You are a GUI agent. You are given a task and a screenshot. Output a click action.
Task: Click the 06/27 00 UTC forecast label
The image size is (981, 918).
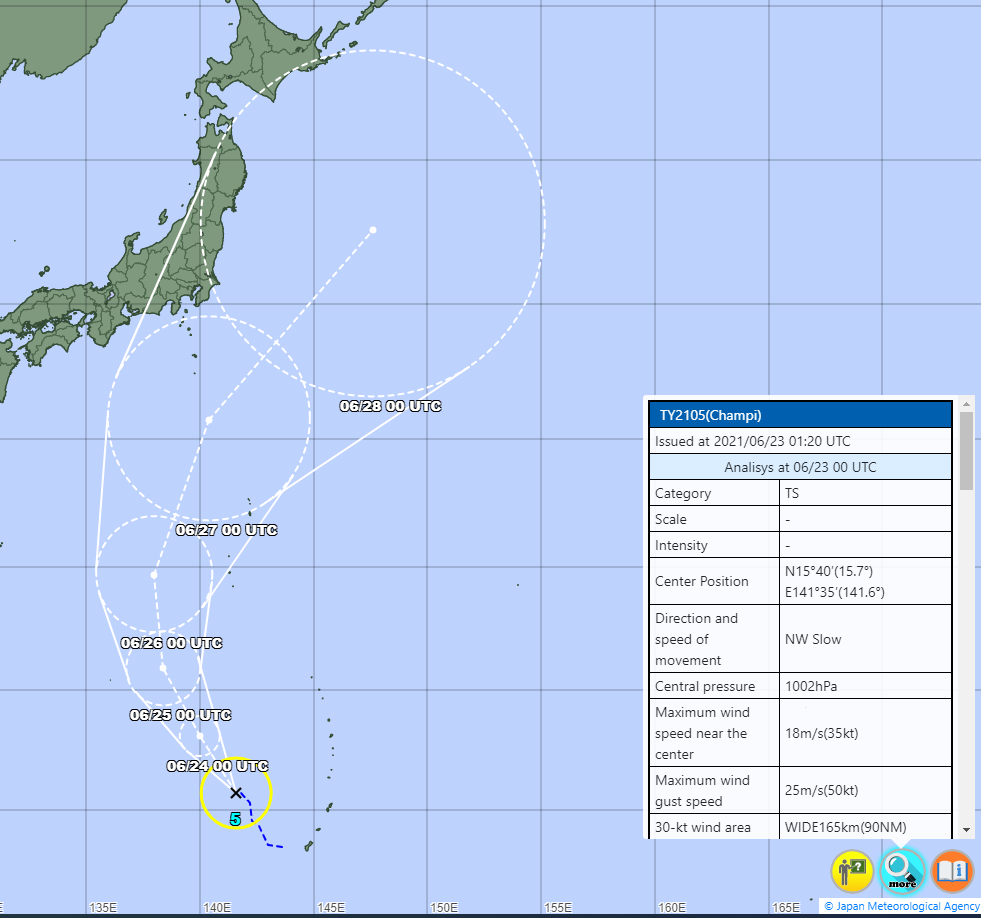226,530
